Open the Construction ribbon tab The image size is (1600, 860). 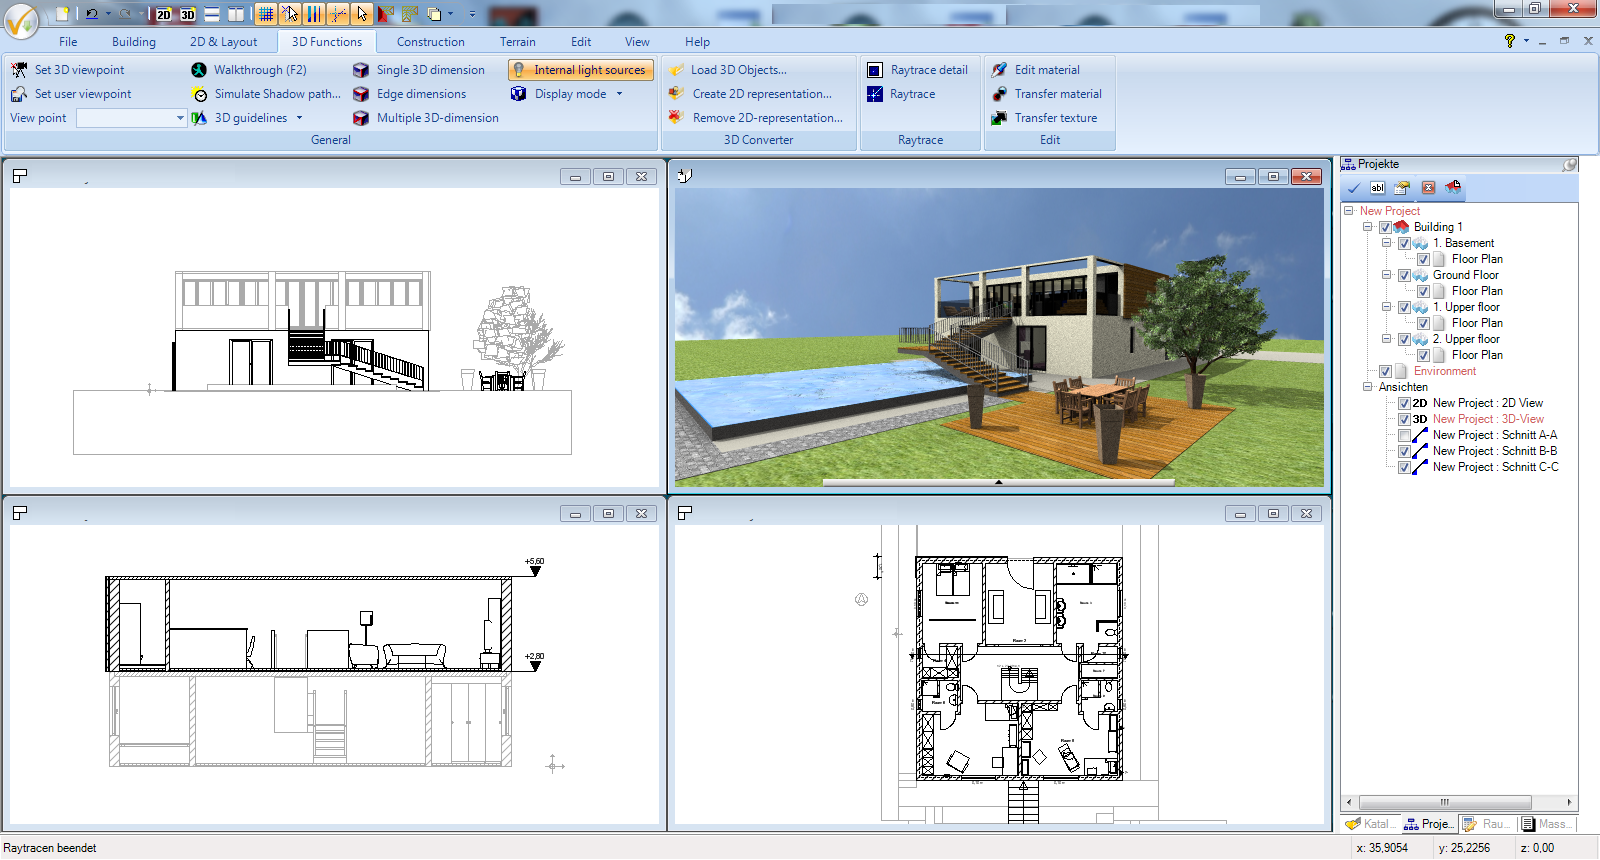pos(430,42)
